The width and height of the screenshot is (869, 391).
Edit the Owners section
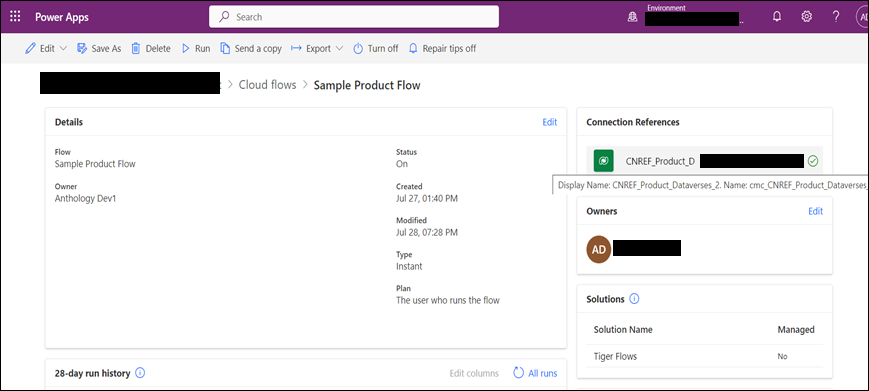(x=815, y=211)
